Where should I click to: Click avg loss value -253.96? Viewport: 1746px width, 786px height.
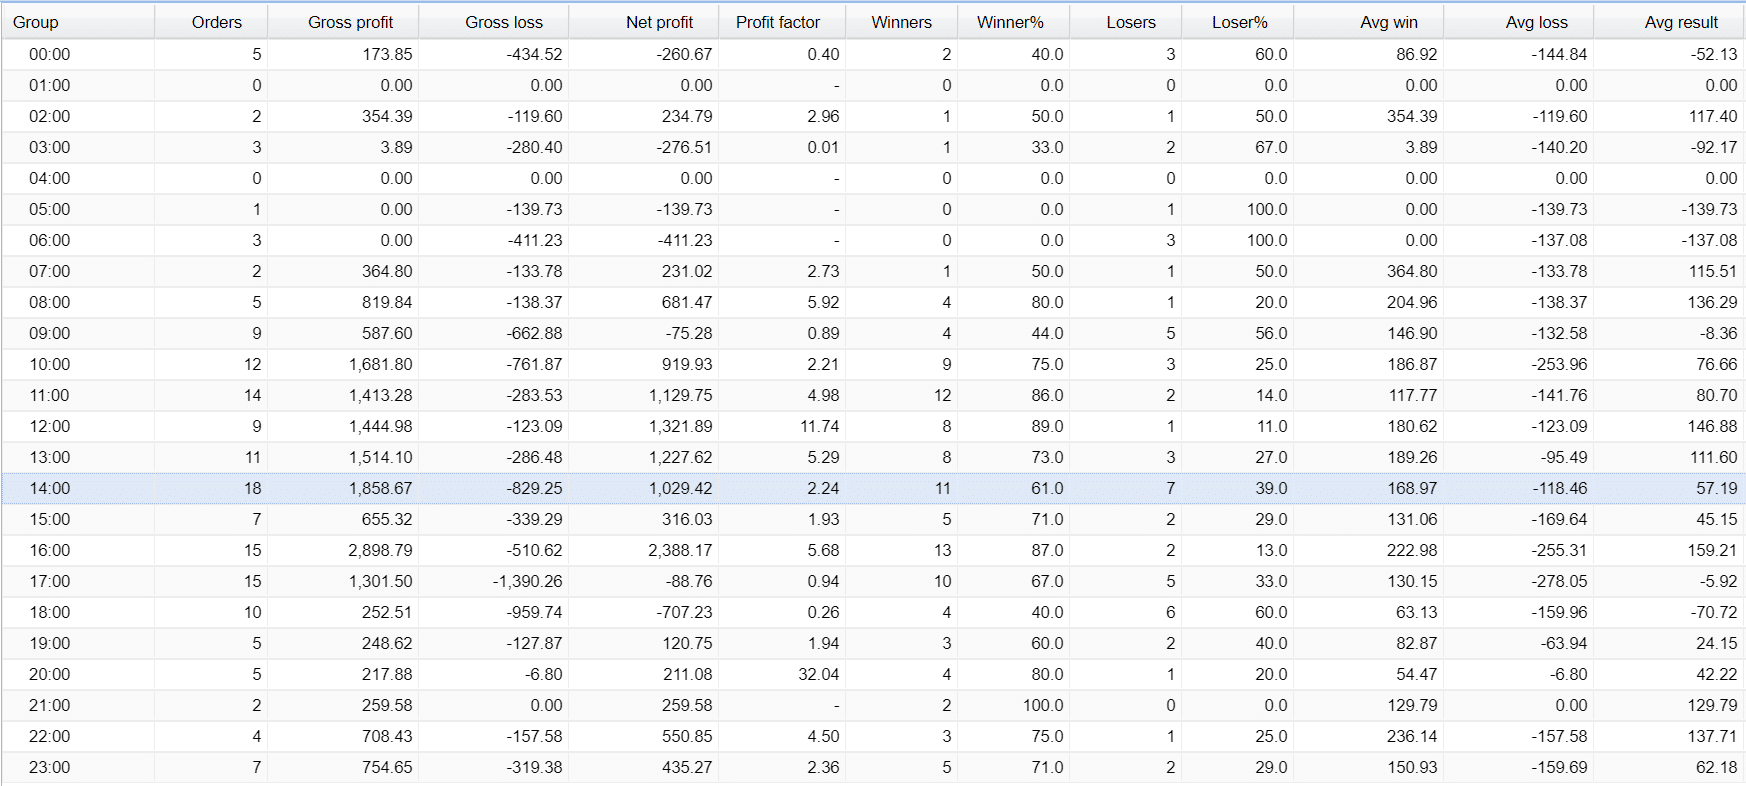[1559, 364]
